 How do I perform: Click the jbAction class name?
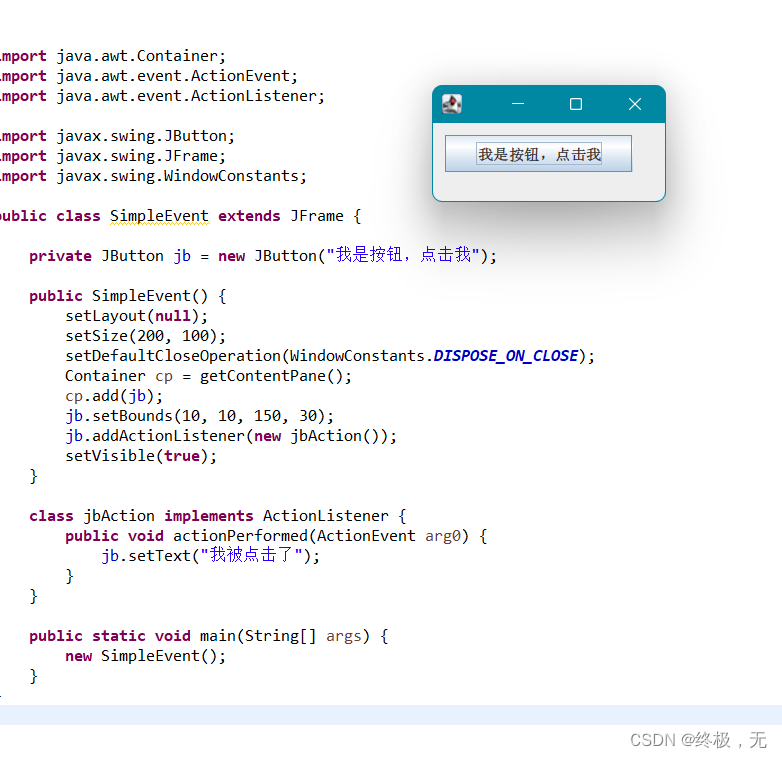[119, 516]
